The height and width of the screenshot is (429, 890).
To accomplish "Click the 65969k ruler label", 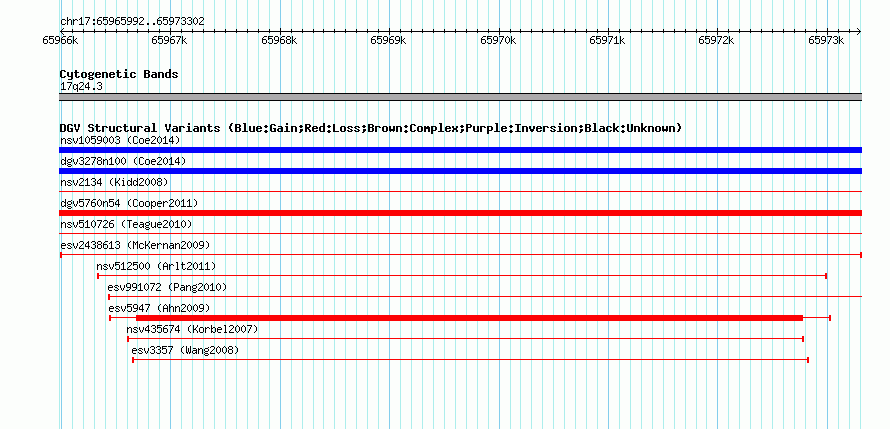I will pyautogui.click(x=388, y=40).
